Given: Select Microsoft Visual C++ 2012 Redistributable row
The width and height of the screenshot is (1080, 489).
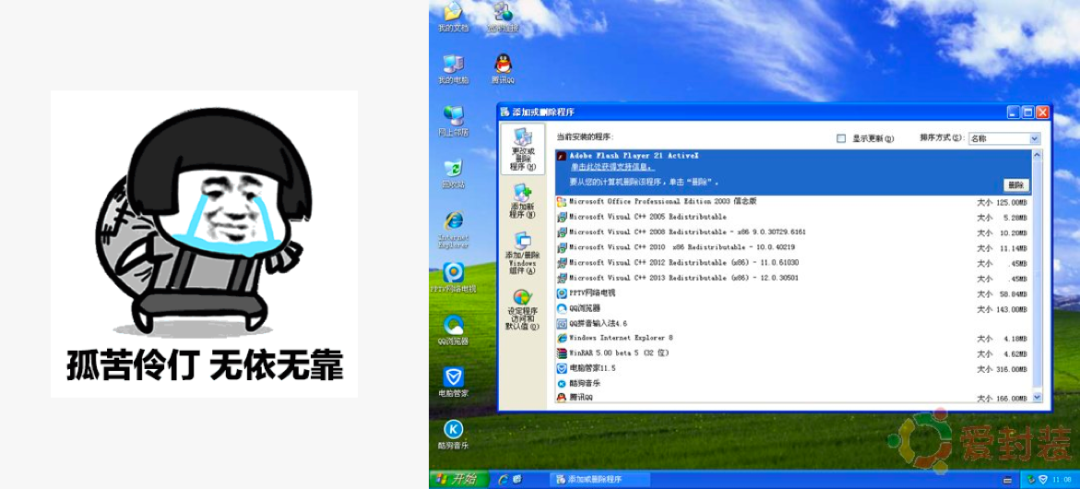Looking at the screenshot, I should point(793,262).
